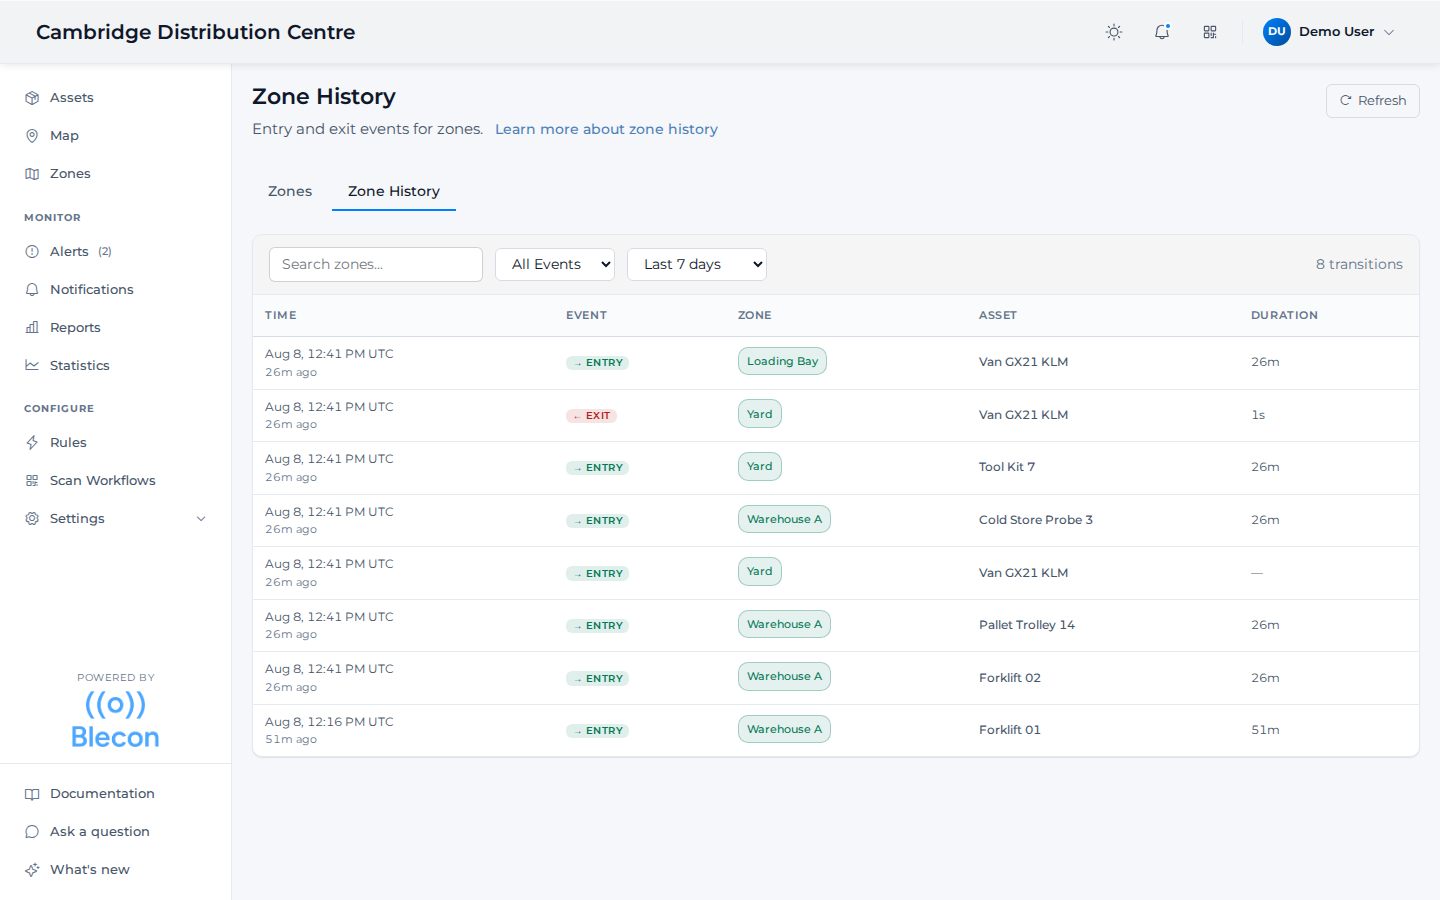This screenshot has width=1440, height=900.
Task: Open Scan Workflows menu label
Action: pyautogui.click(x=103, y=480)
